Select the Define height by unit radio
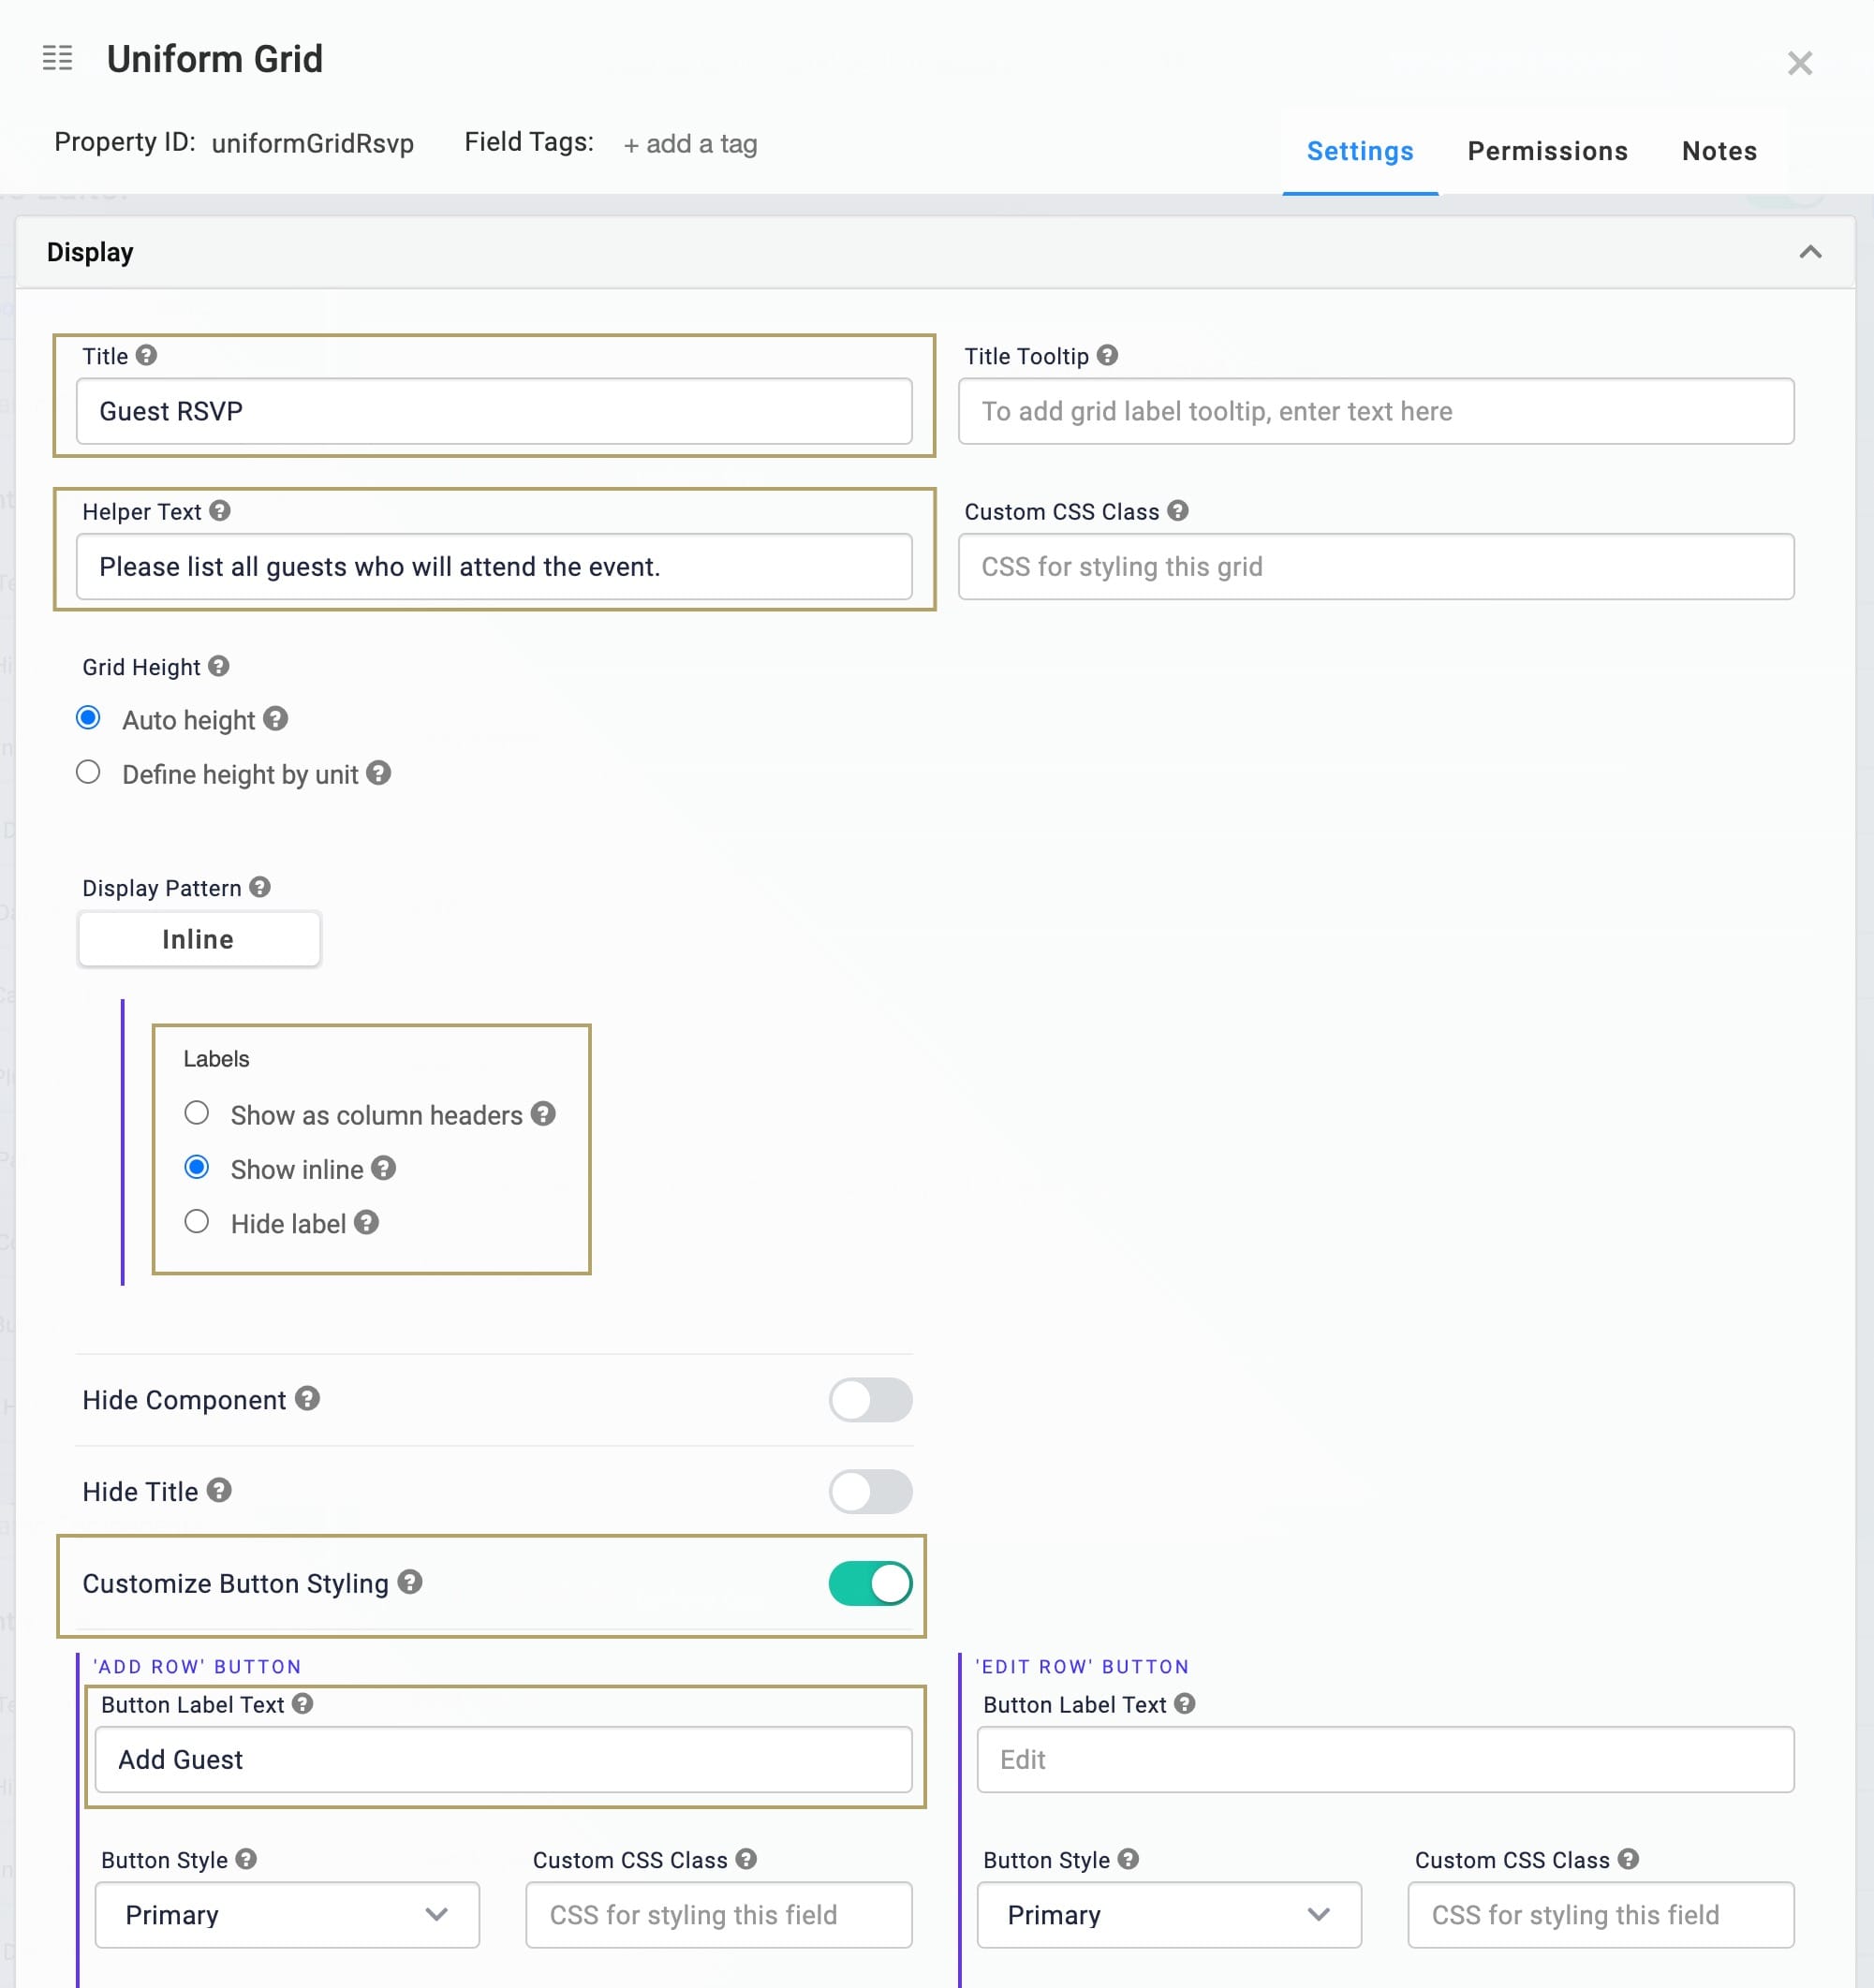 coord(88,772)
